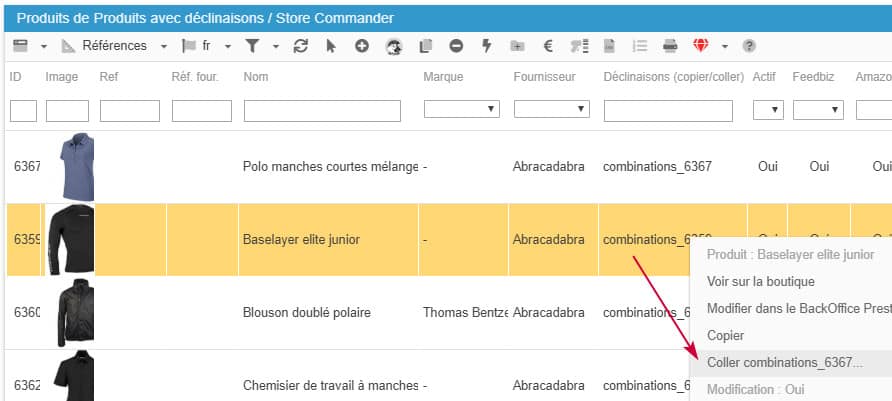Click the Nom filter text field
The width and height of the screenshot is (892, 401).
tap(322, 110)
